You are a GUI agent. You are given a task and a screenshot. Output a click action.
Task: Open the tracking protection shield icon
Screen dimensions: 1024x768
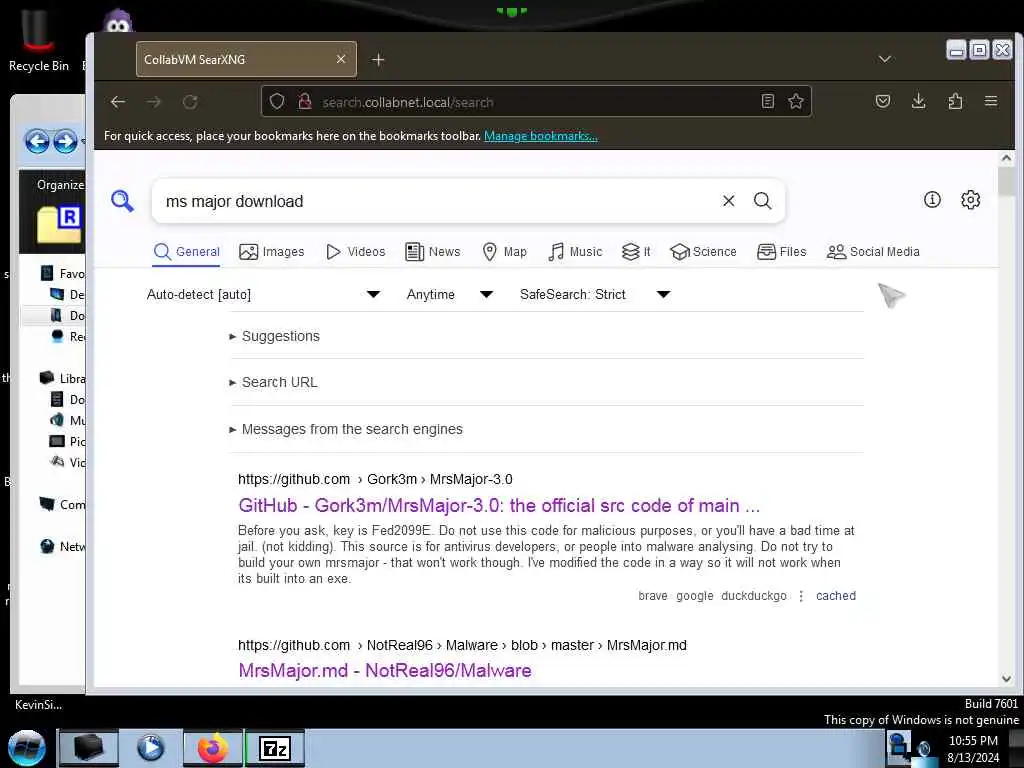277,102
